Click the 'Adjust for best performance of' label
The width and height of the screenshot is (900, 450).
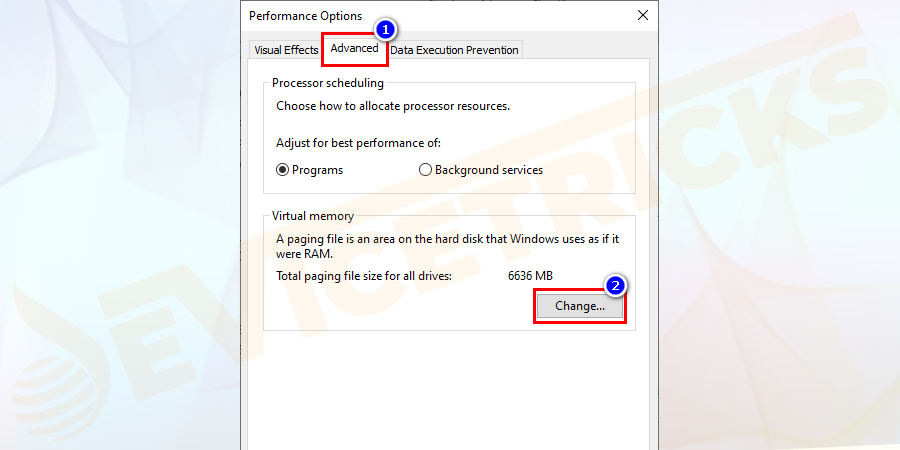[x=358, y=143]
